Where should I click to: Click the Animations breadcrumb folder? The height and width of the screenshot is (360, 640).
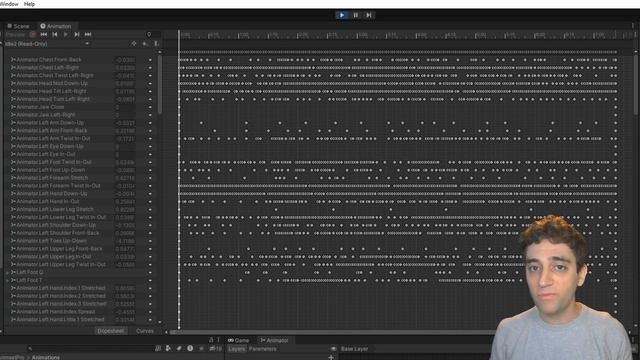tap(46, 357)
